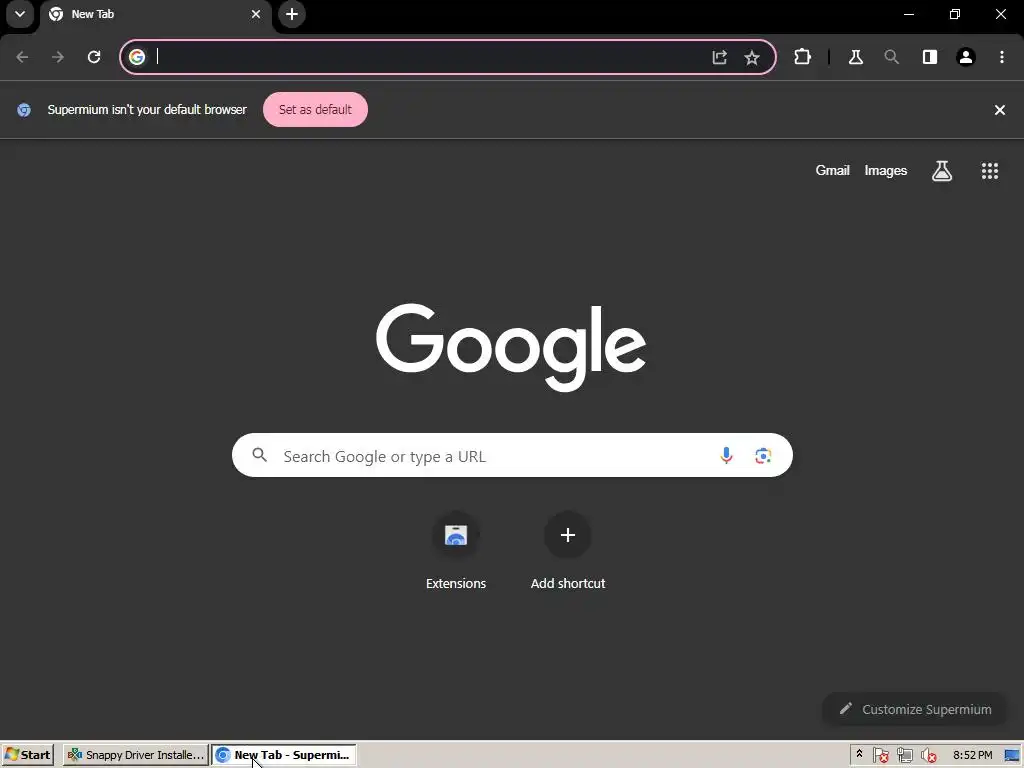This screenshot has height=768, width=1024.
Task: Click the Google icon in address bar
Action: [x=136, y=57]
